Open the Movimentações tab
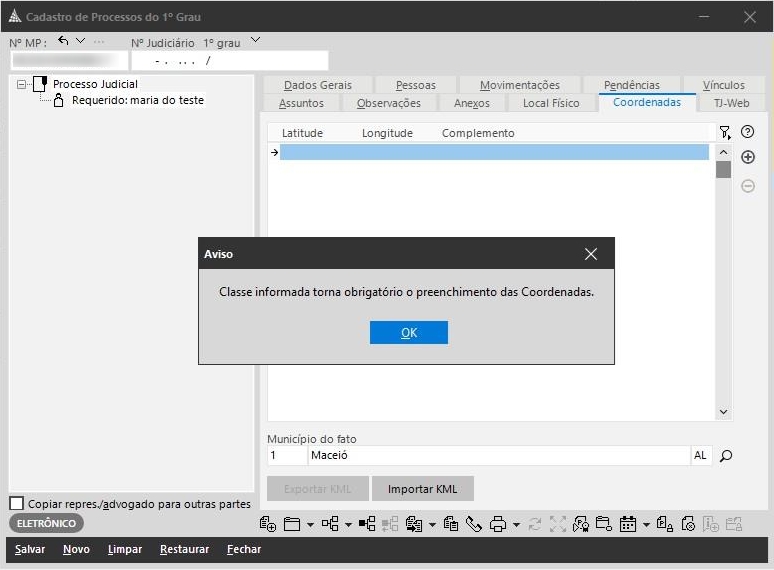Viewport: 774px width, 570px height. (x=519, y=85)
